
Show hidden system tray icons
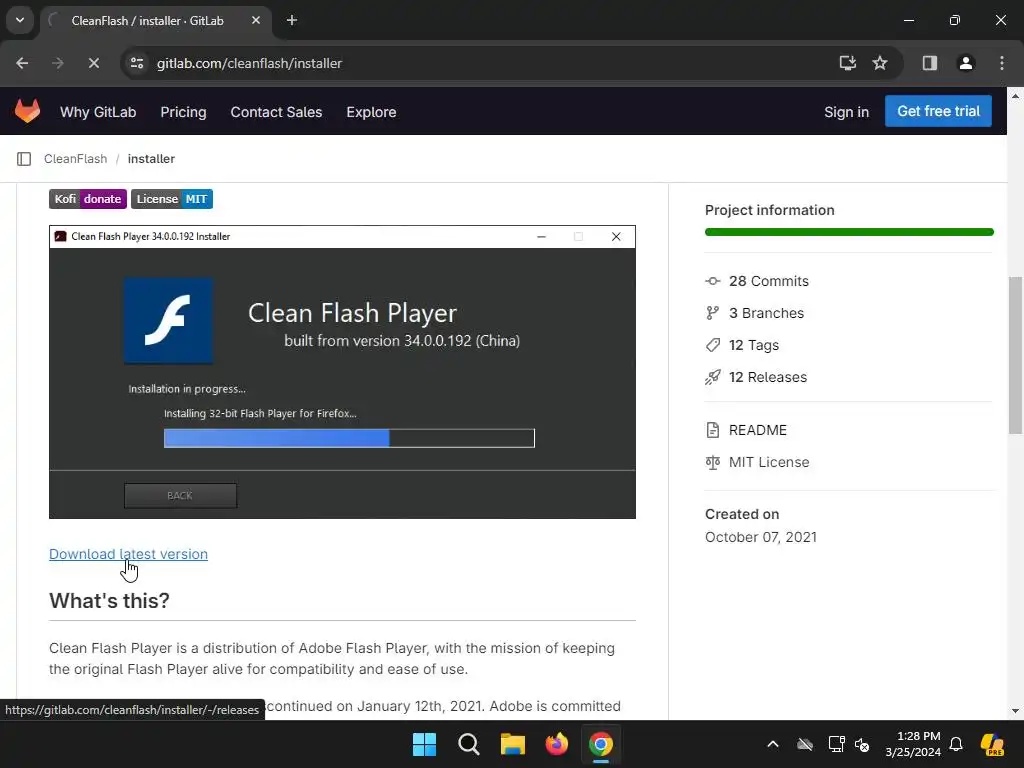[773, 744]
